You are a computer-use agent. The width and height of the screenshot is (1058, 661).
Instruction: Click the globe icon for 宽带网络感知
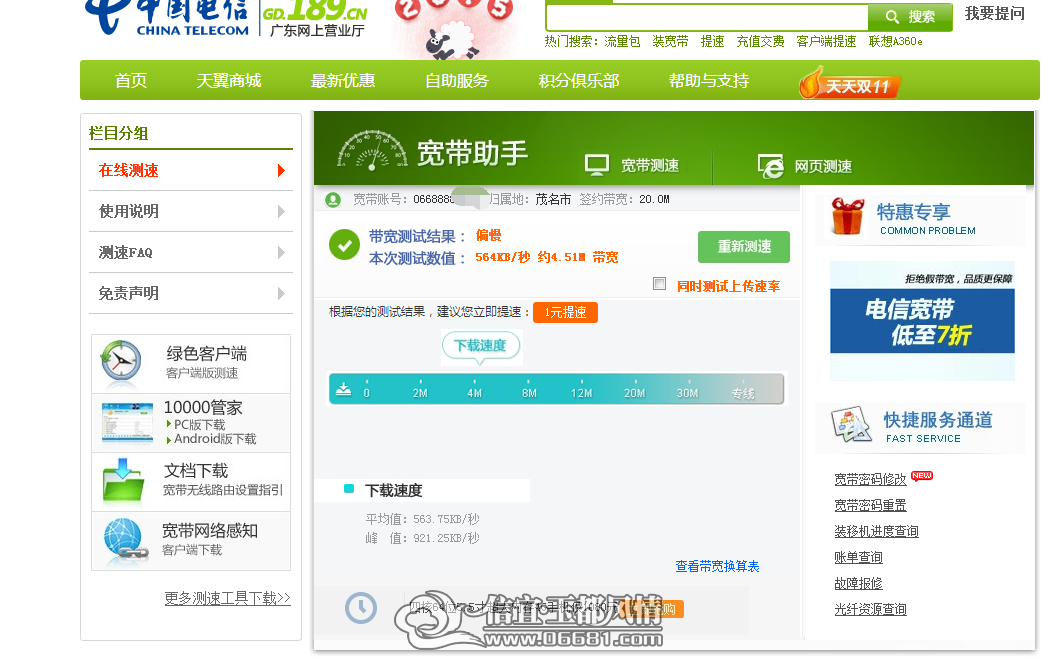coord(125,540)
